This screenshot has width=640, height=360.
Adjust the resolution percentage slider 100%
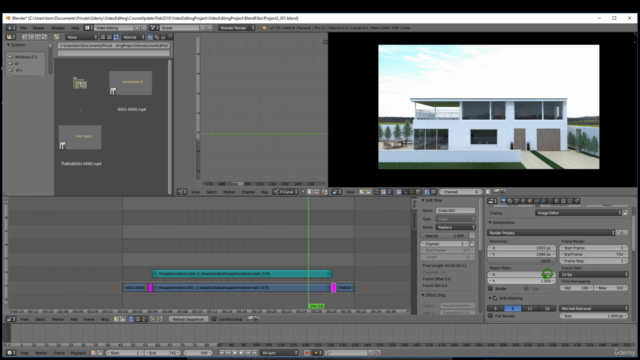pyautogui.click(x=521, y=261)
